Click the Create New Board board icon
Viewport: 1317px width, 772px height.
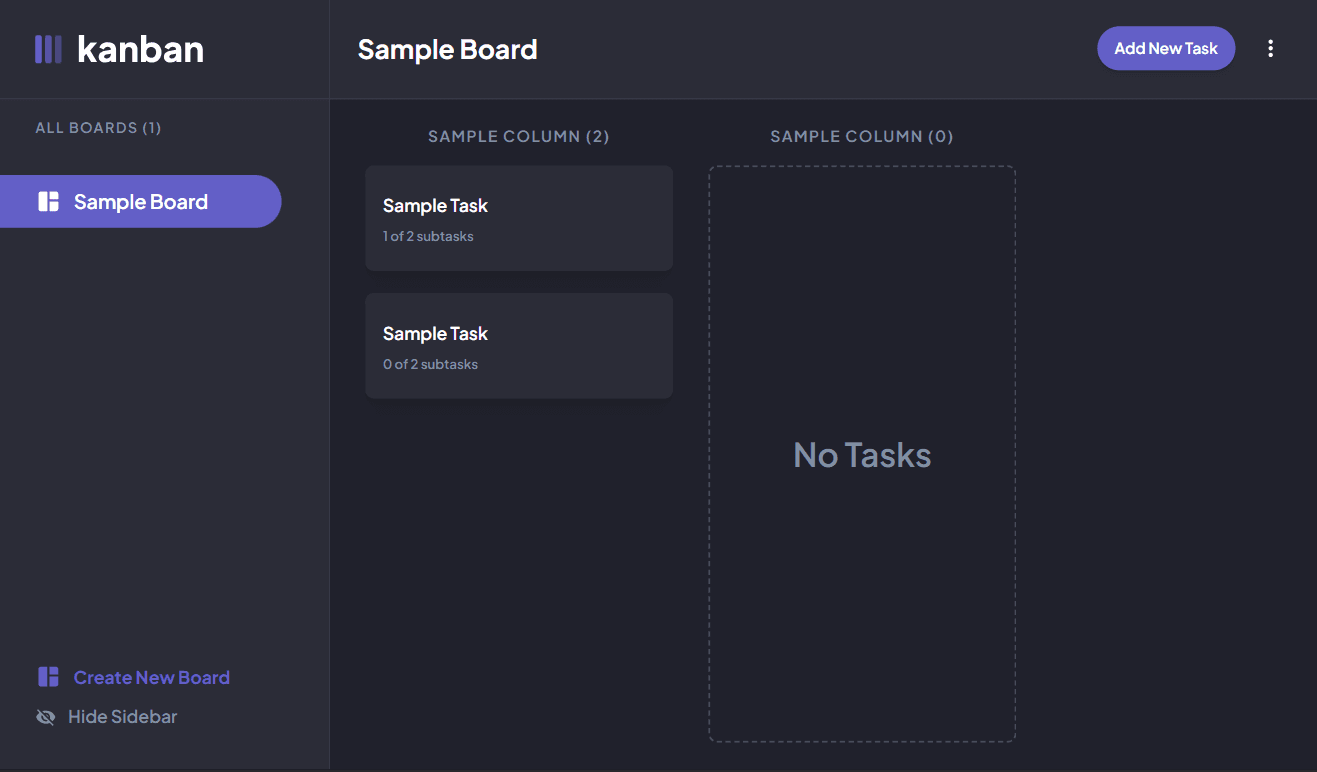point(47,676)
